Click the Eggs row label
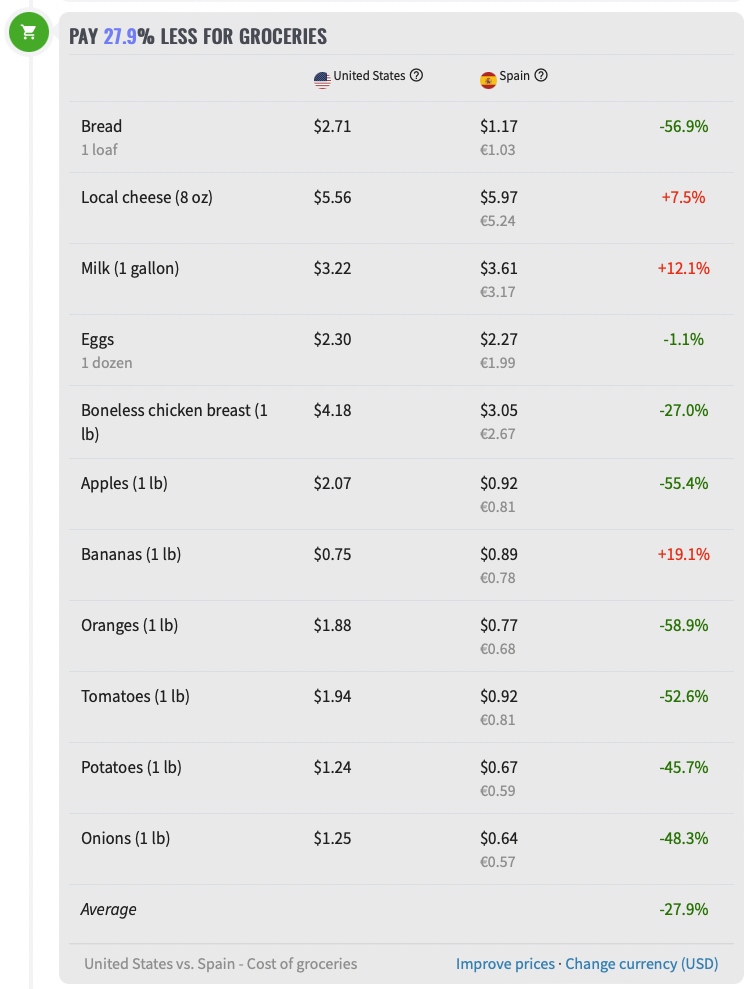Screen dimensions: 748x989 click(98, 339)
